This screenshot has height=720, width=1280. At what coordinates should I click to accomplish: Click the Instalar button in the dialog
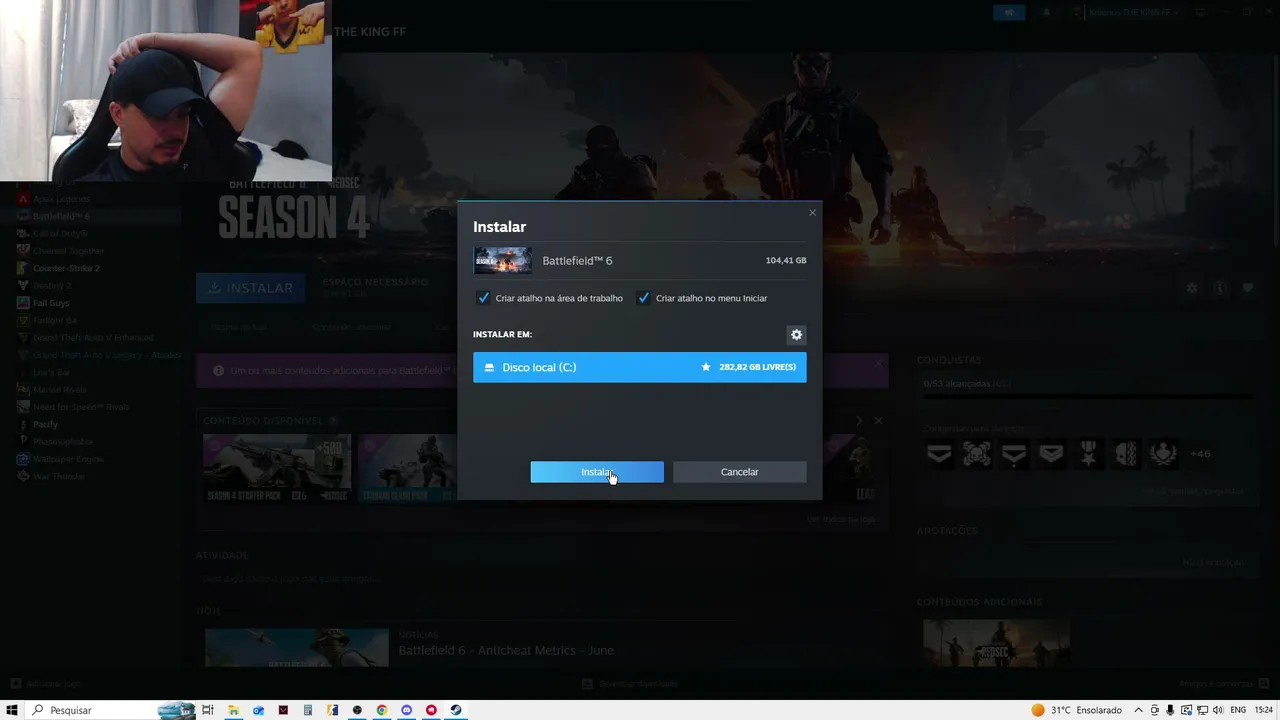pyautogui.click(x=597, y=472)
